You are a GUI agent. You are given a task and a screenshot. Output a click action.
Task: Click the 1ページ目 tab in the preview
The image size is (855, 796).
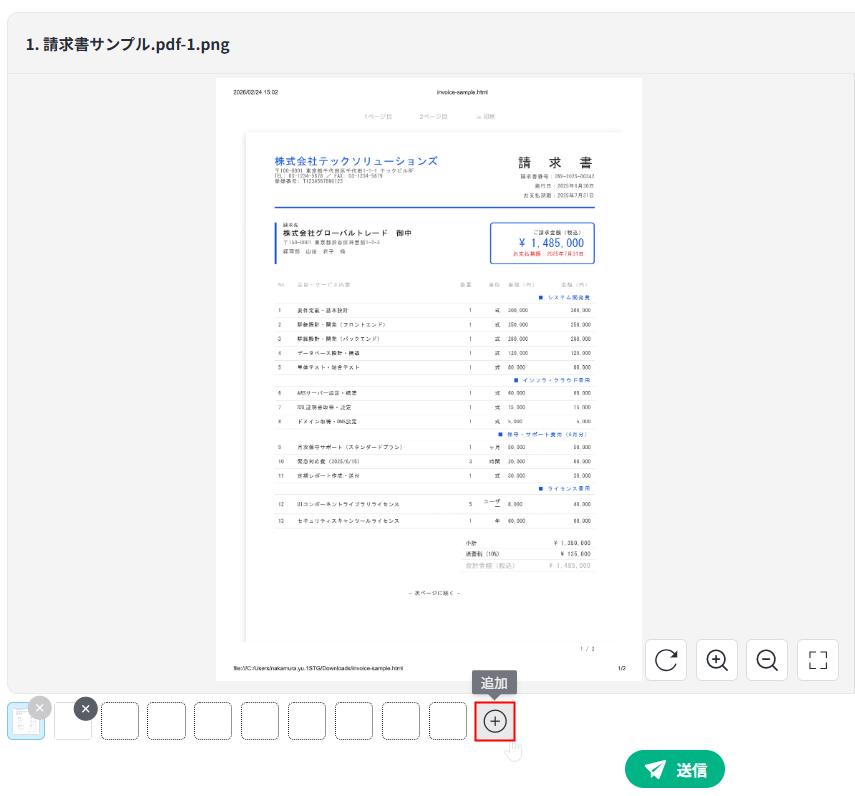pos(377,117)
